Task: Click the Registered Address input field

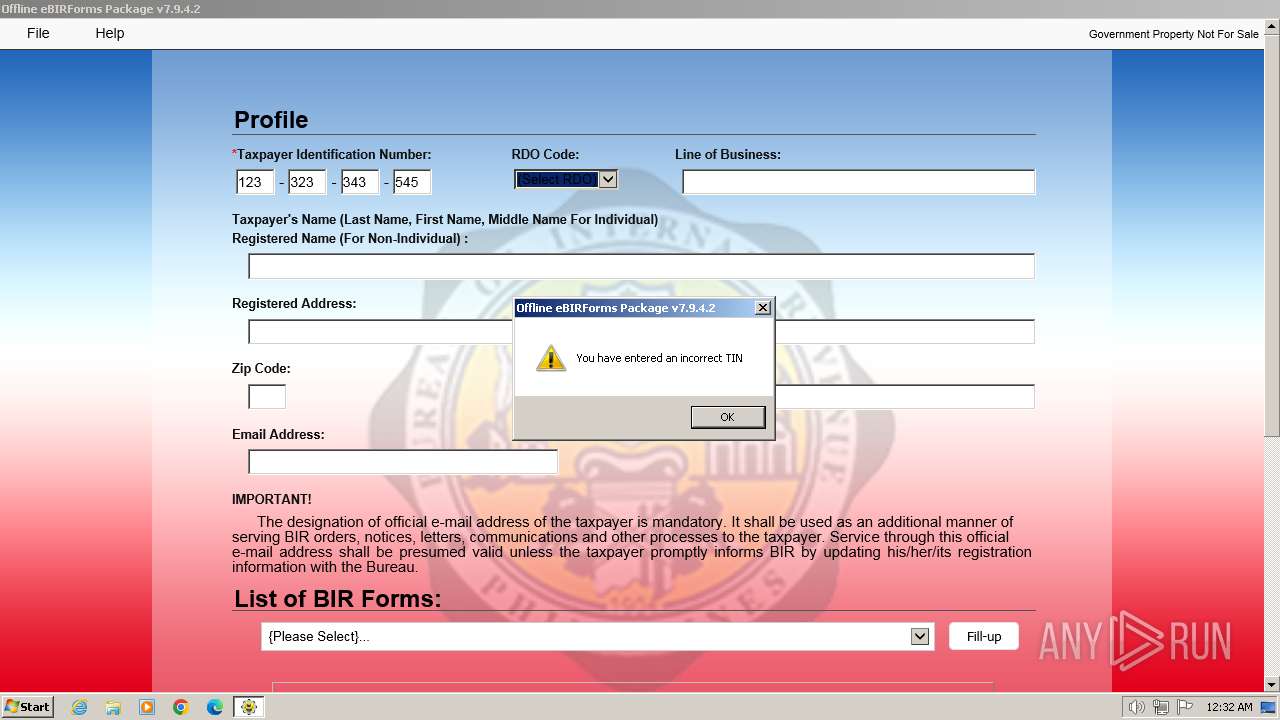Action: click(641, 332)
